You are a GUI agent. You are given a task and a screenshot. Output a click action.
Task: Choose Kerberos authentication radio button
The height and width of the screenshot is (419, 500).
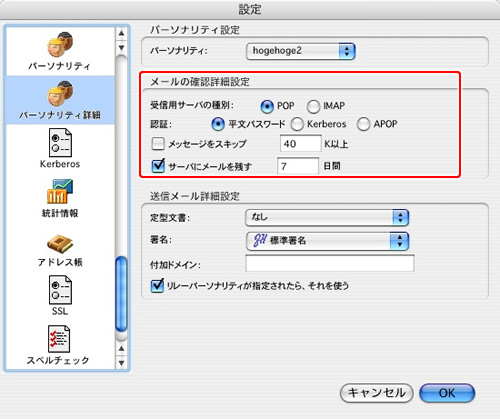click(297, 124)
